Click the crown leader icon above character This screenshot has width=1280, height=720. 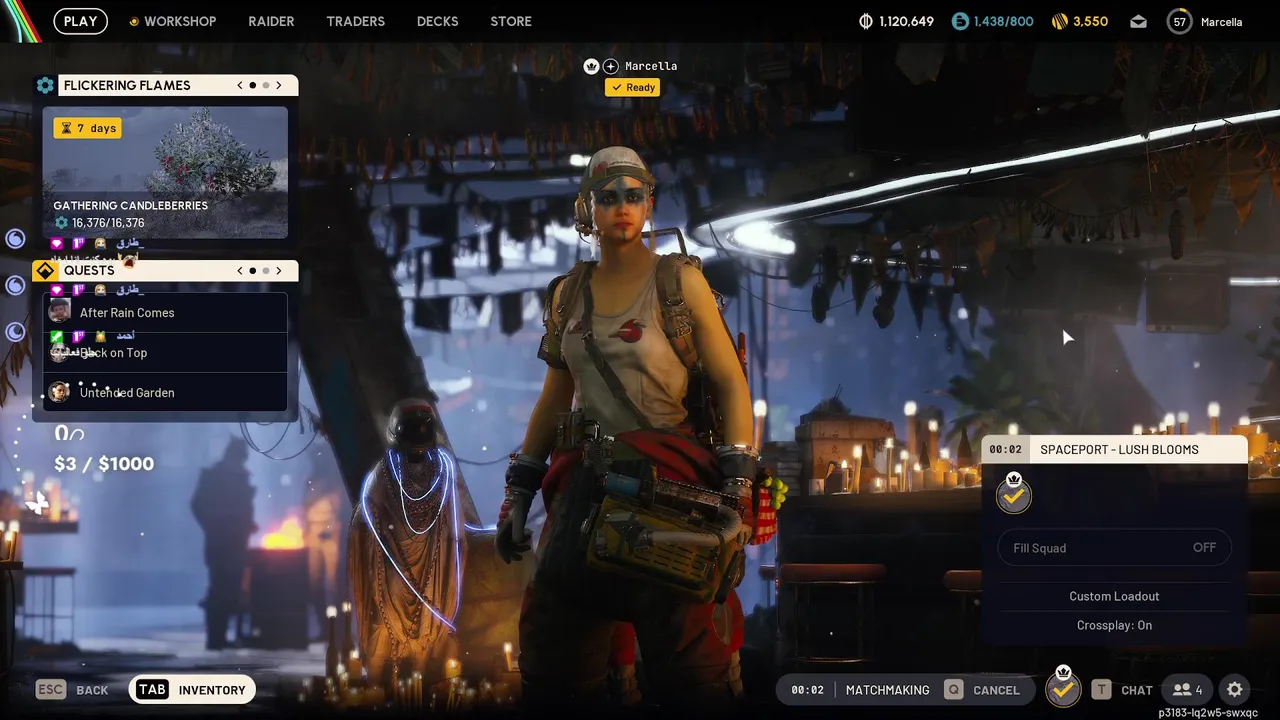[591, 66]
